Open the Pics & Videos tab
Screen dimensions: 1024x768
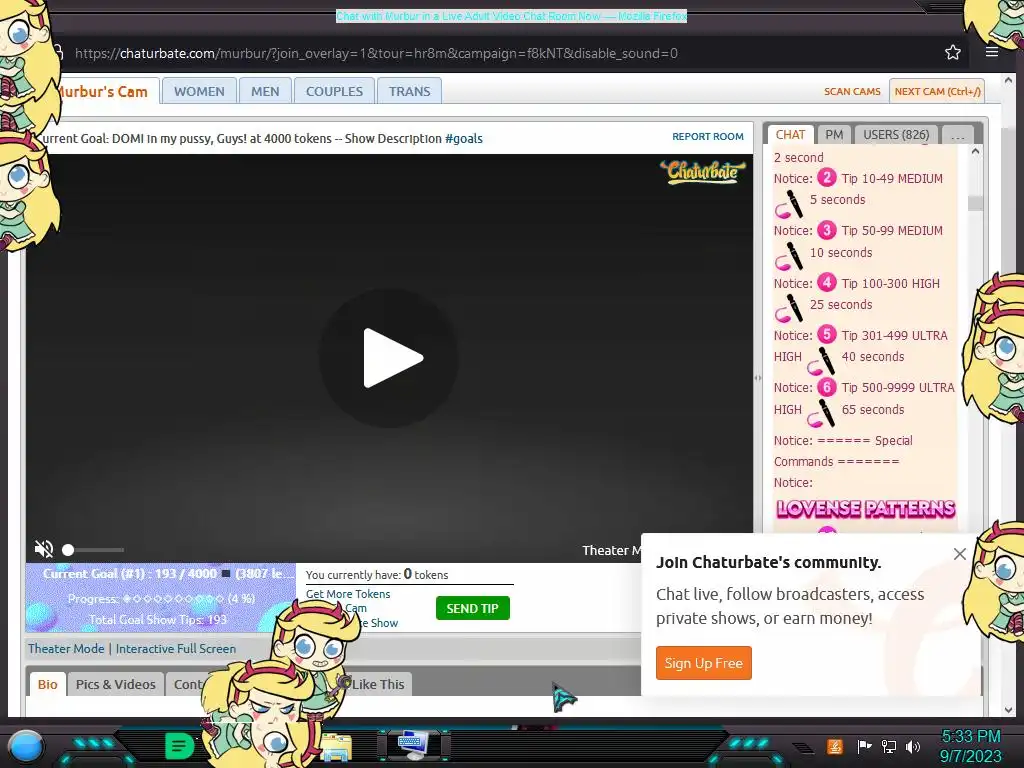pos(116,684)
